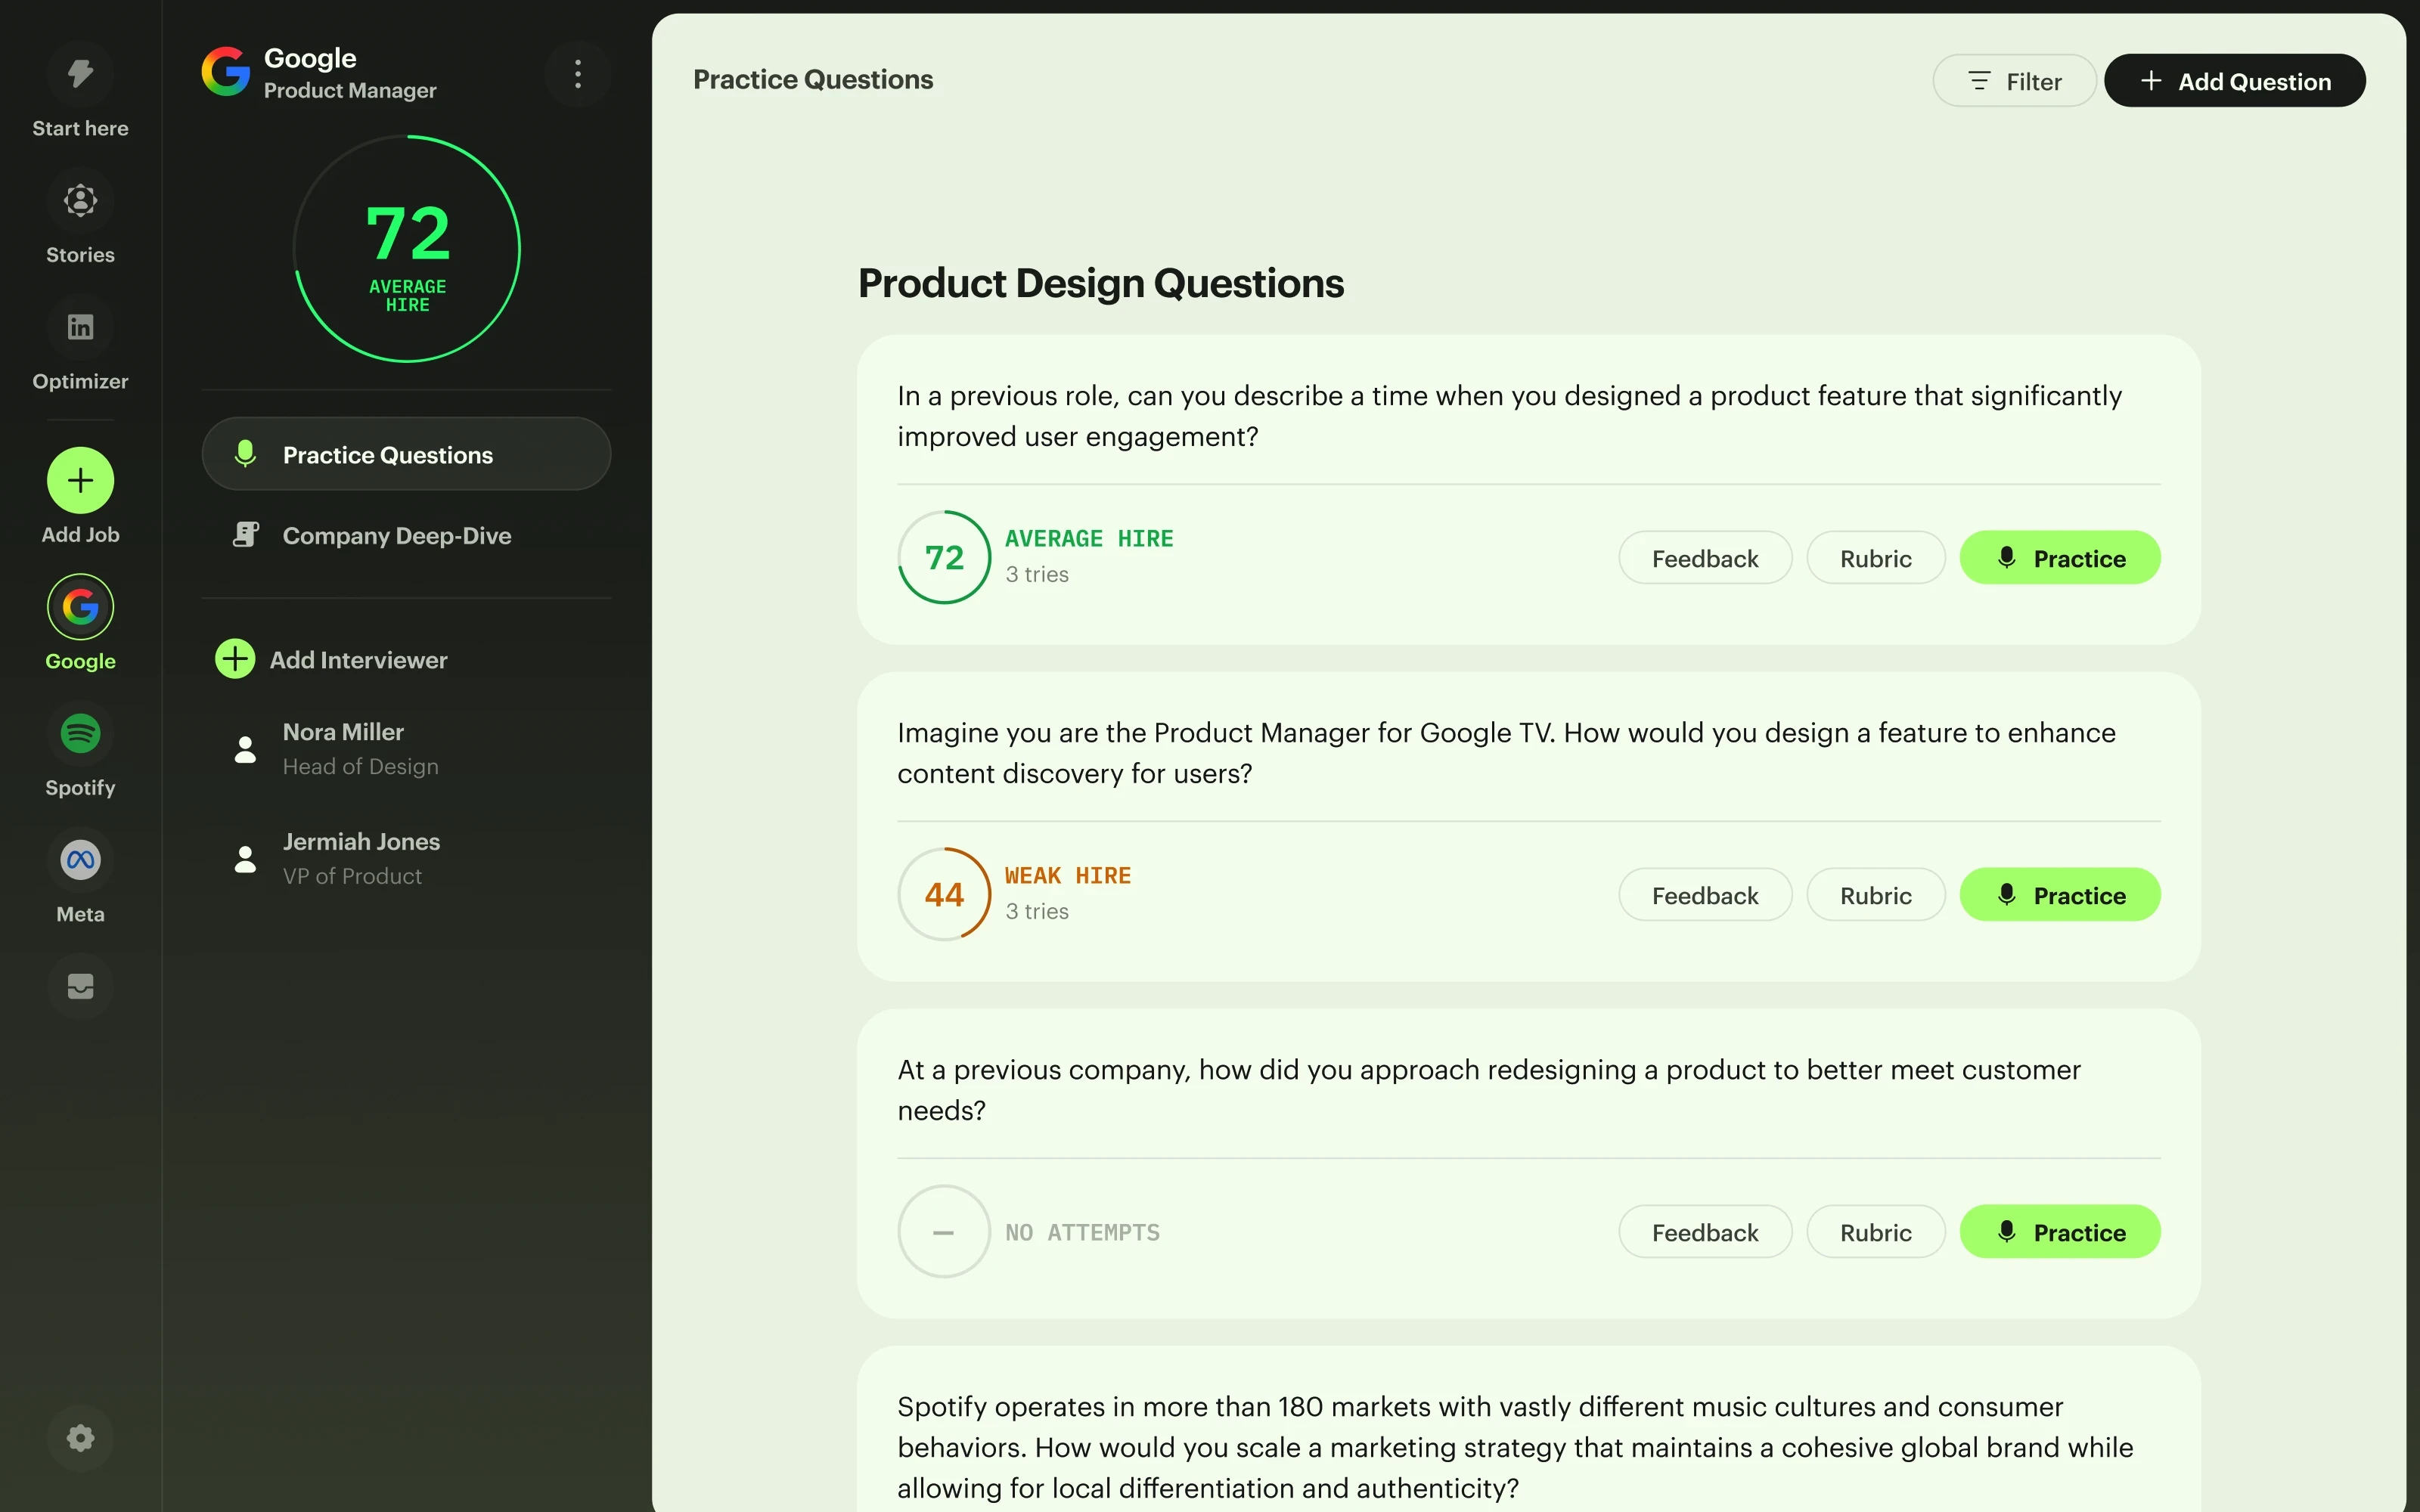Click the Start here label

80,128
